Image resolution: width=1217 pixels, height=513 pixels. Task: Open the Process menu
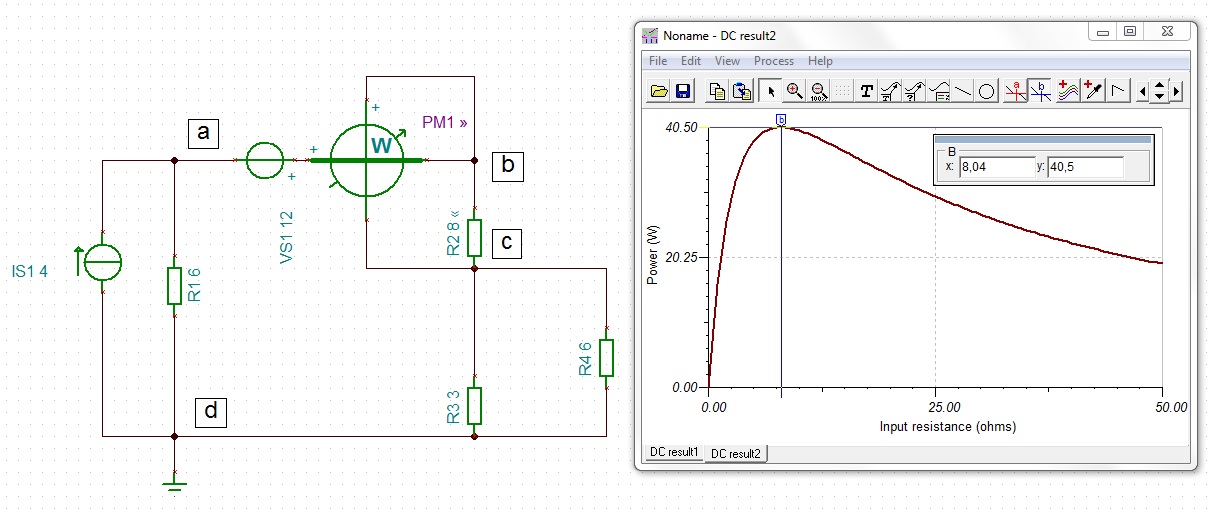coord(774,61)
